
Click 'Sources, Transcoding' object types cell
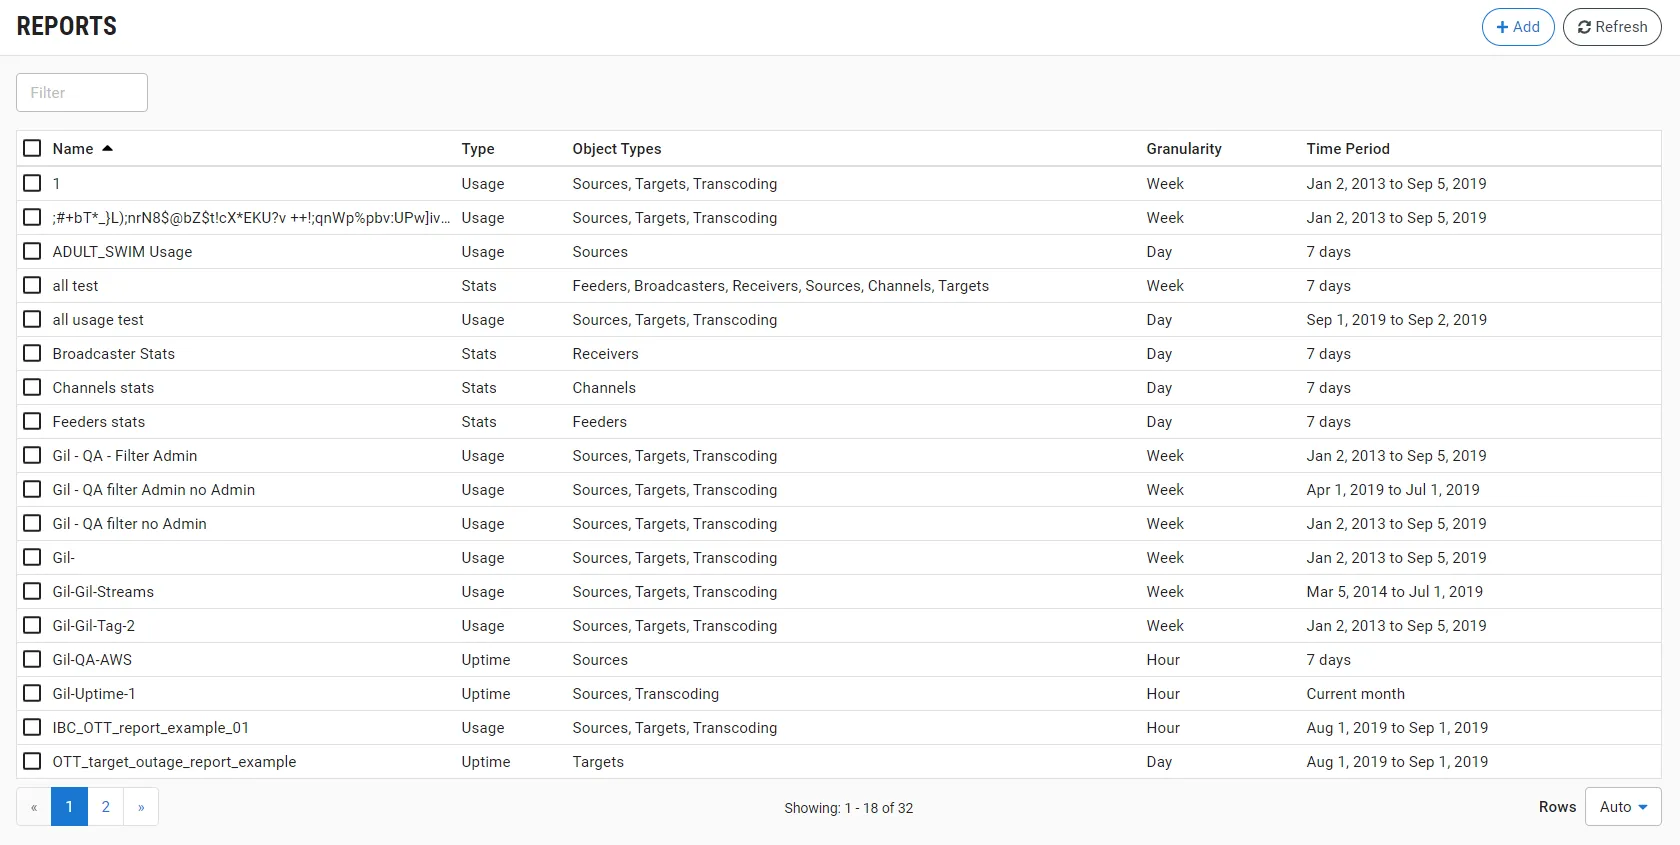click(645, 694)
